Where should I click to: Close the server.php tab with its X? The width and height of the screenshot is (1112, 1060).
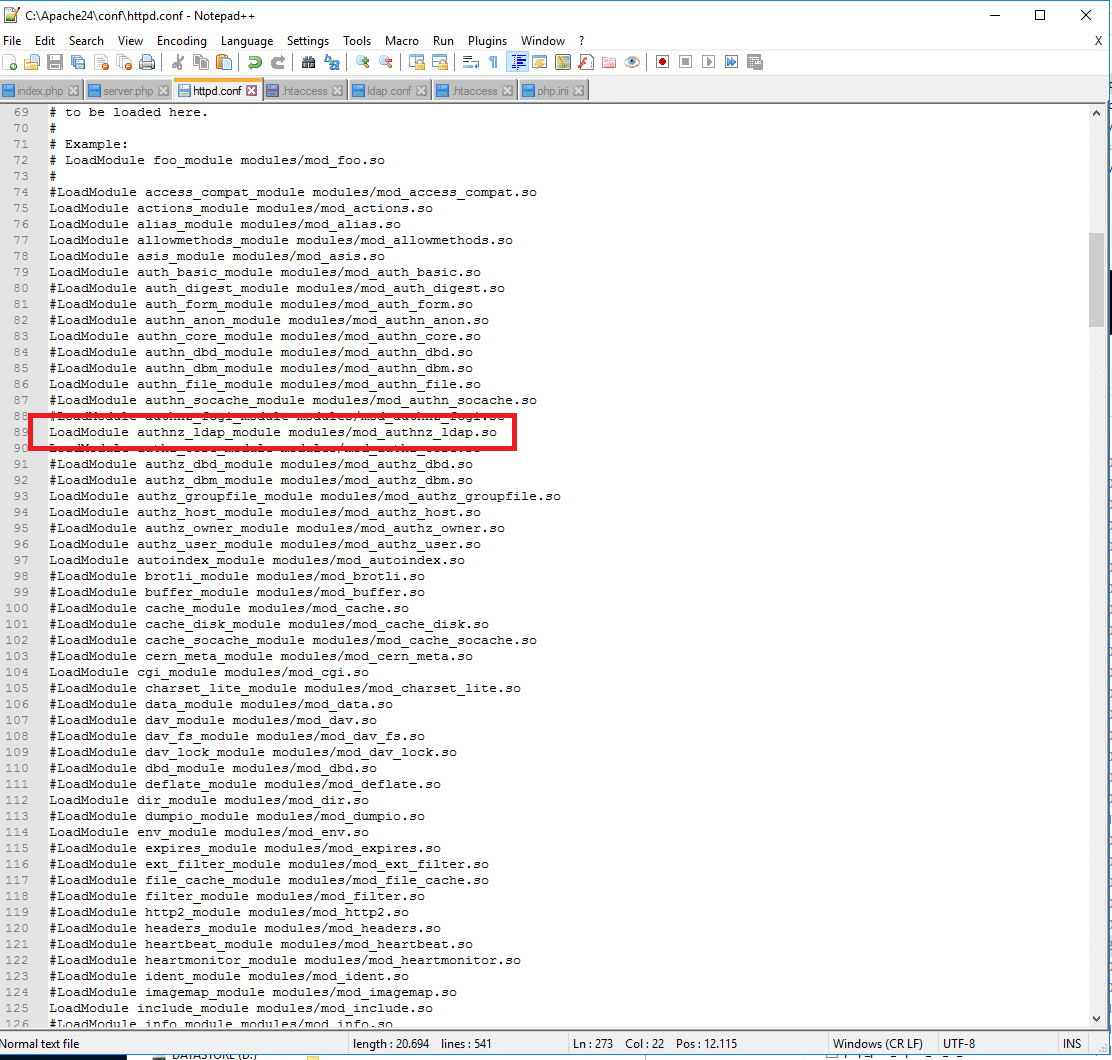click(164, 91)
